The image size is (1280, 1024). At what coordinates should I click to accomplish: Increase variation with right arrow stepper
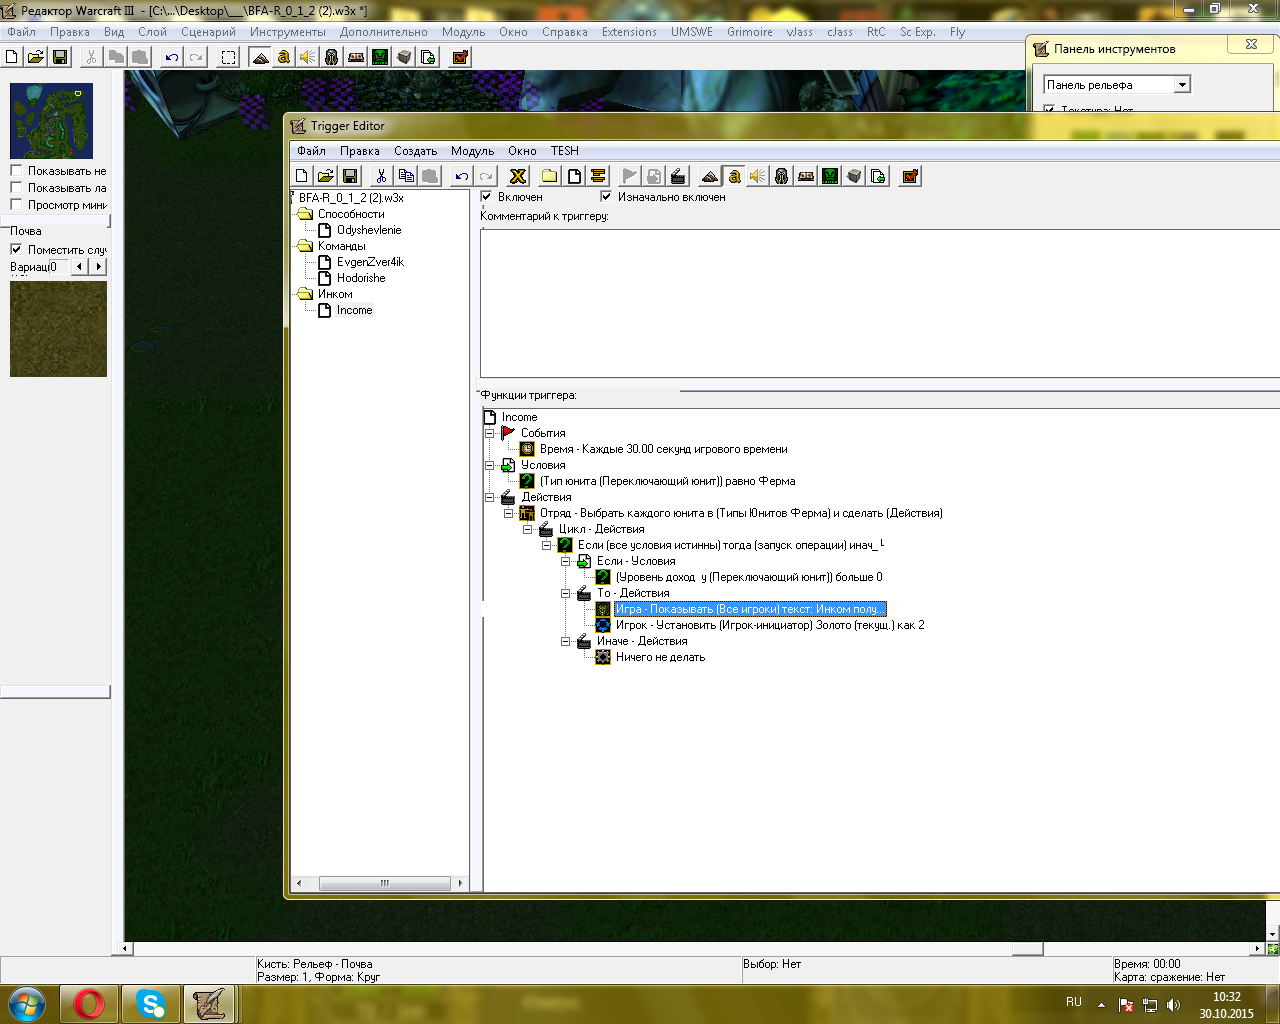pyautogui.click(x=98, y=267)
